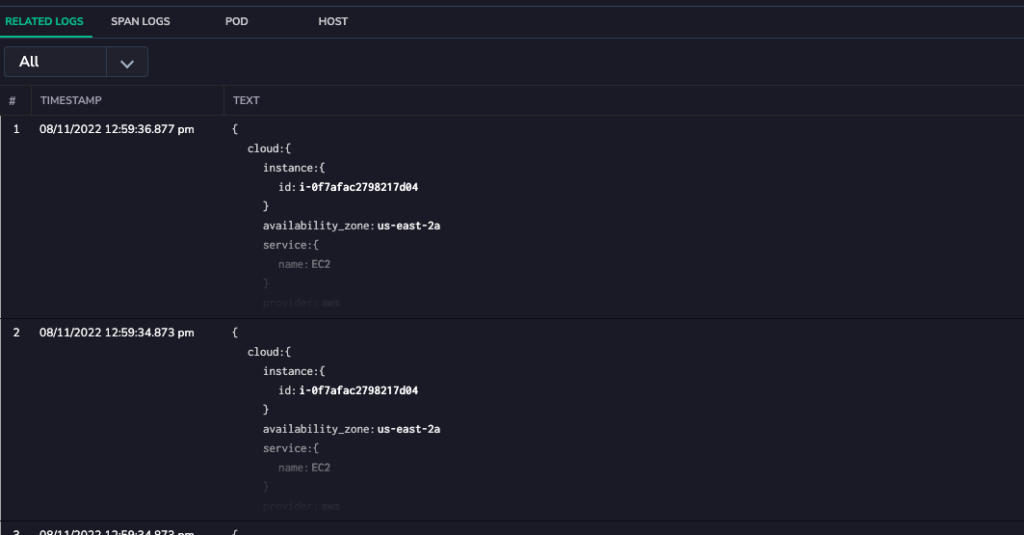
Task: Click instance id value in second log
Action: tap(359, 391)
